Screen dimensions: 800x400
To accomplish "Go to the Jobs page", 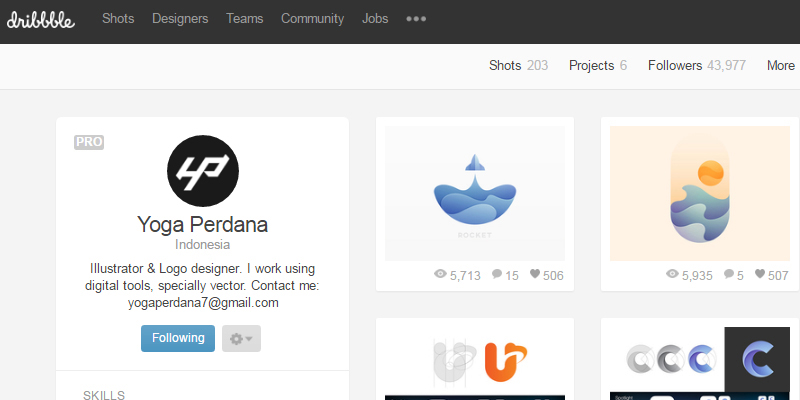I will point(375,19).
